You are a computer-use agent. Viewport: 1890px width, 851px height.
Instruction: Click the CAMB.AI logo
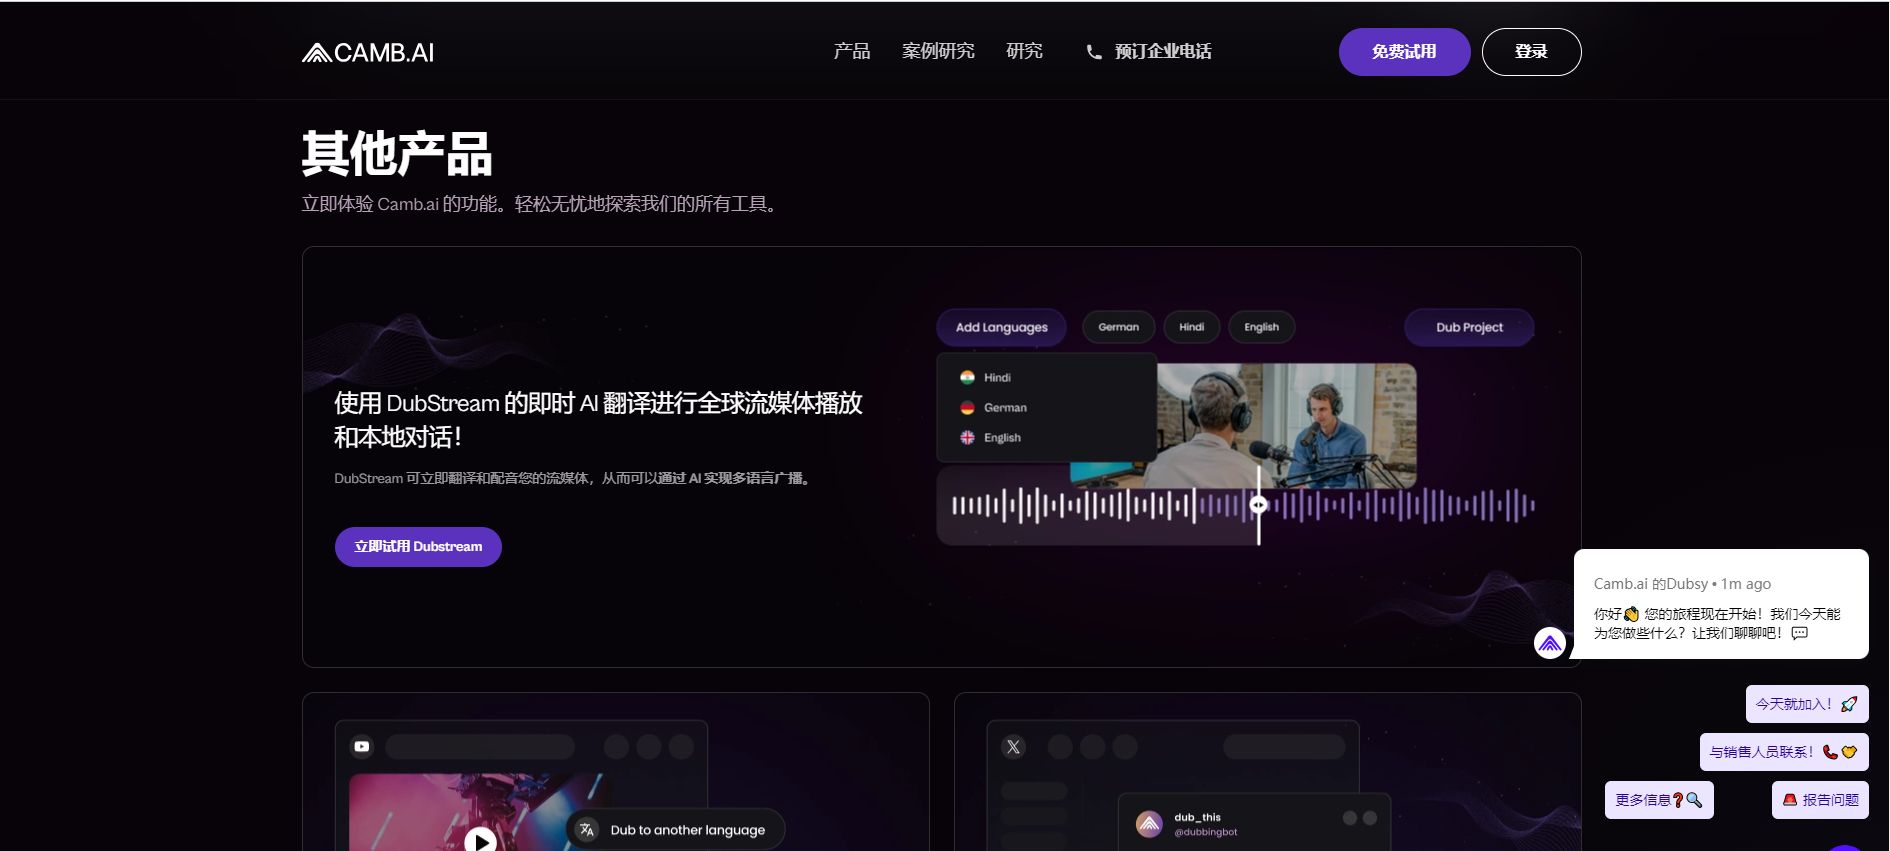(x=368, y=52)
